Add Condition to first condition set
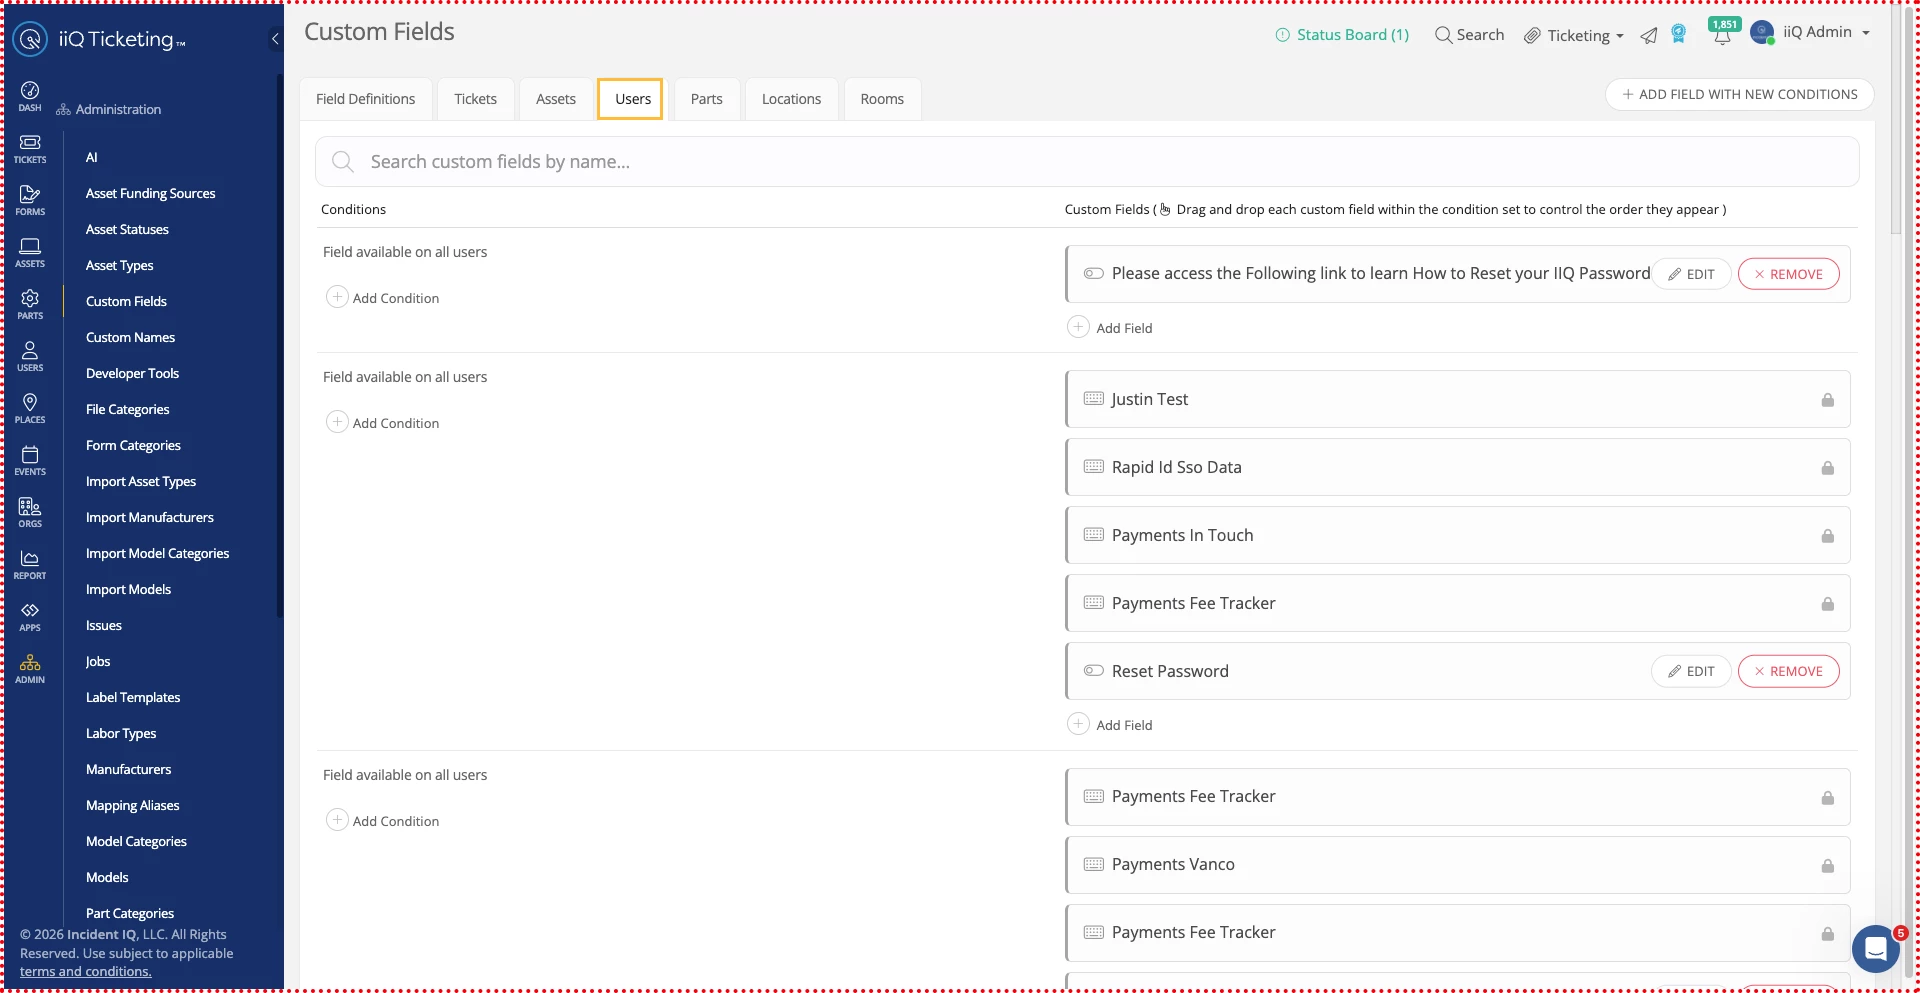This screenshot has width=1920, height=993. coord(383,297)
